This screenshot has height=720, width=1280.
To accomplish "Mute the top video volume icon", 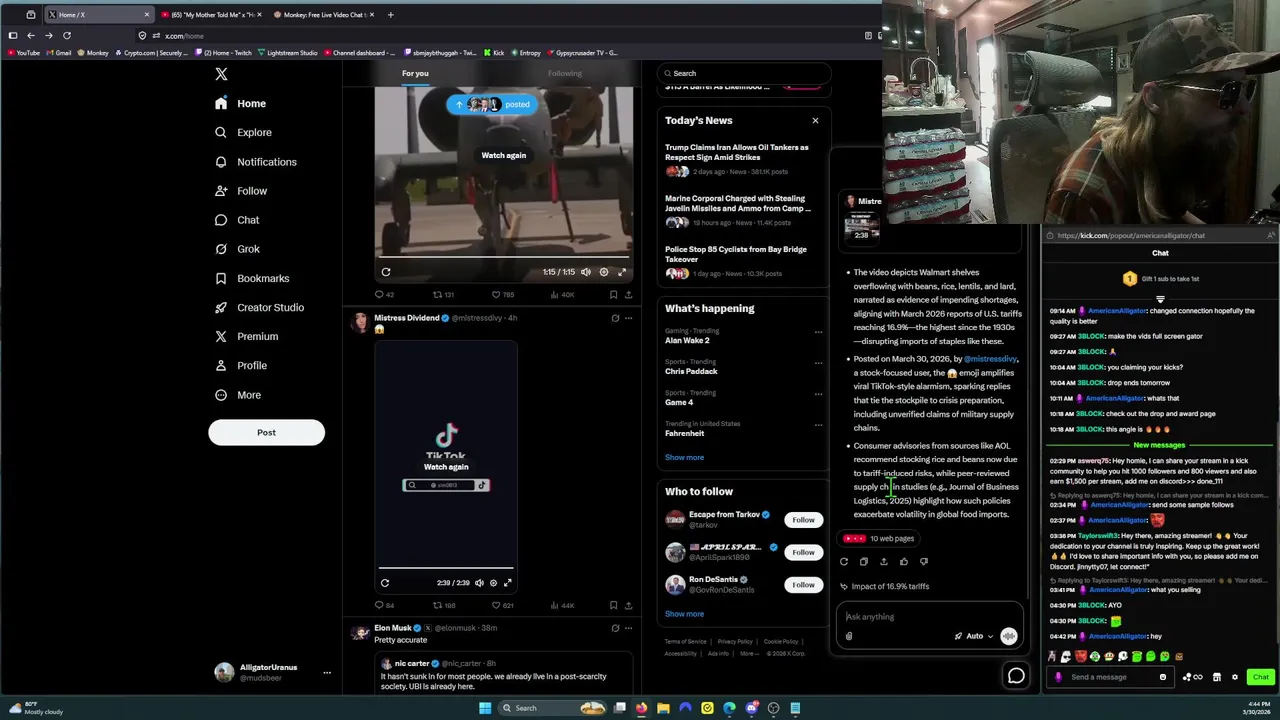I will coord(586,272).
